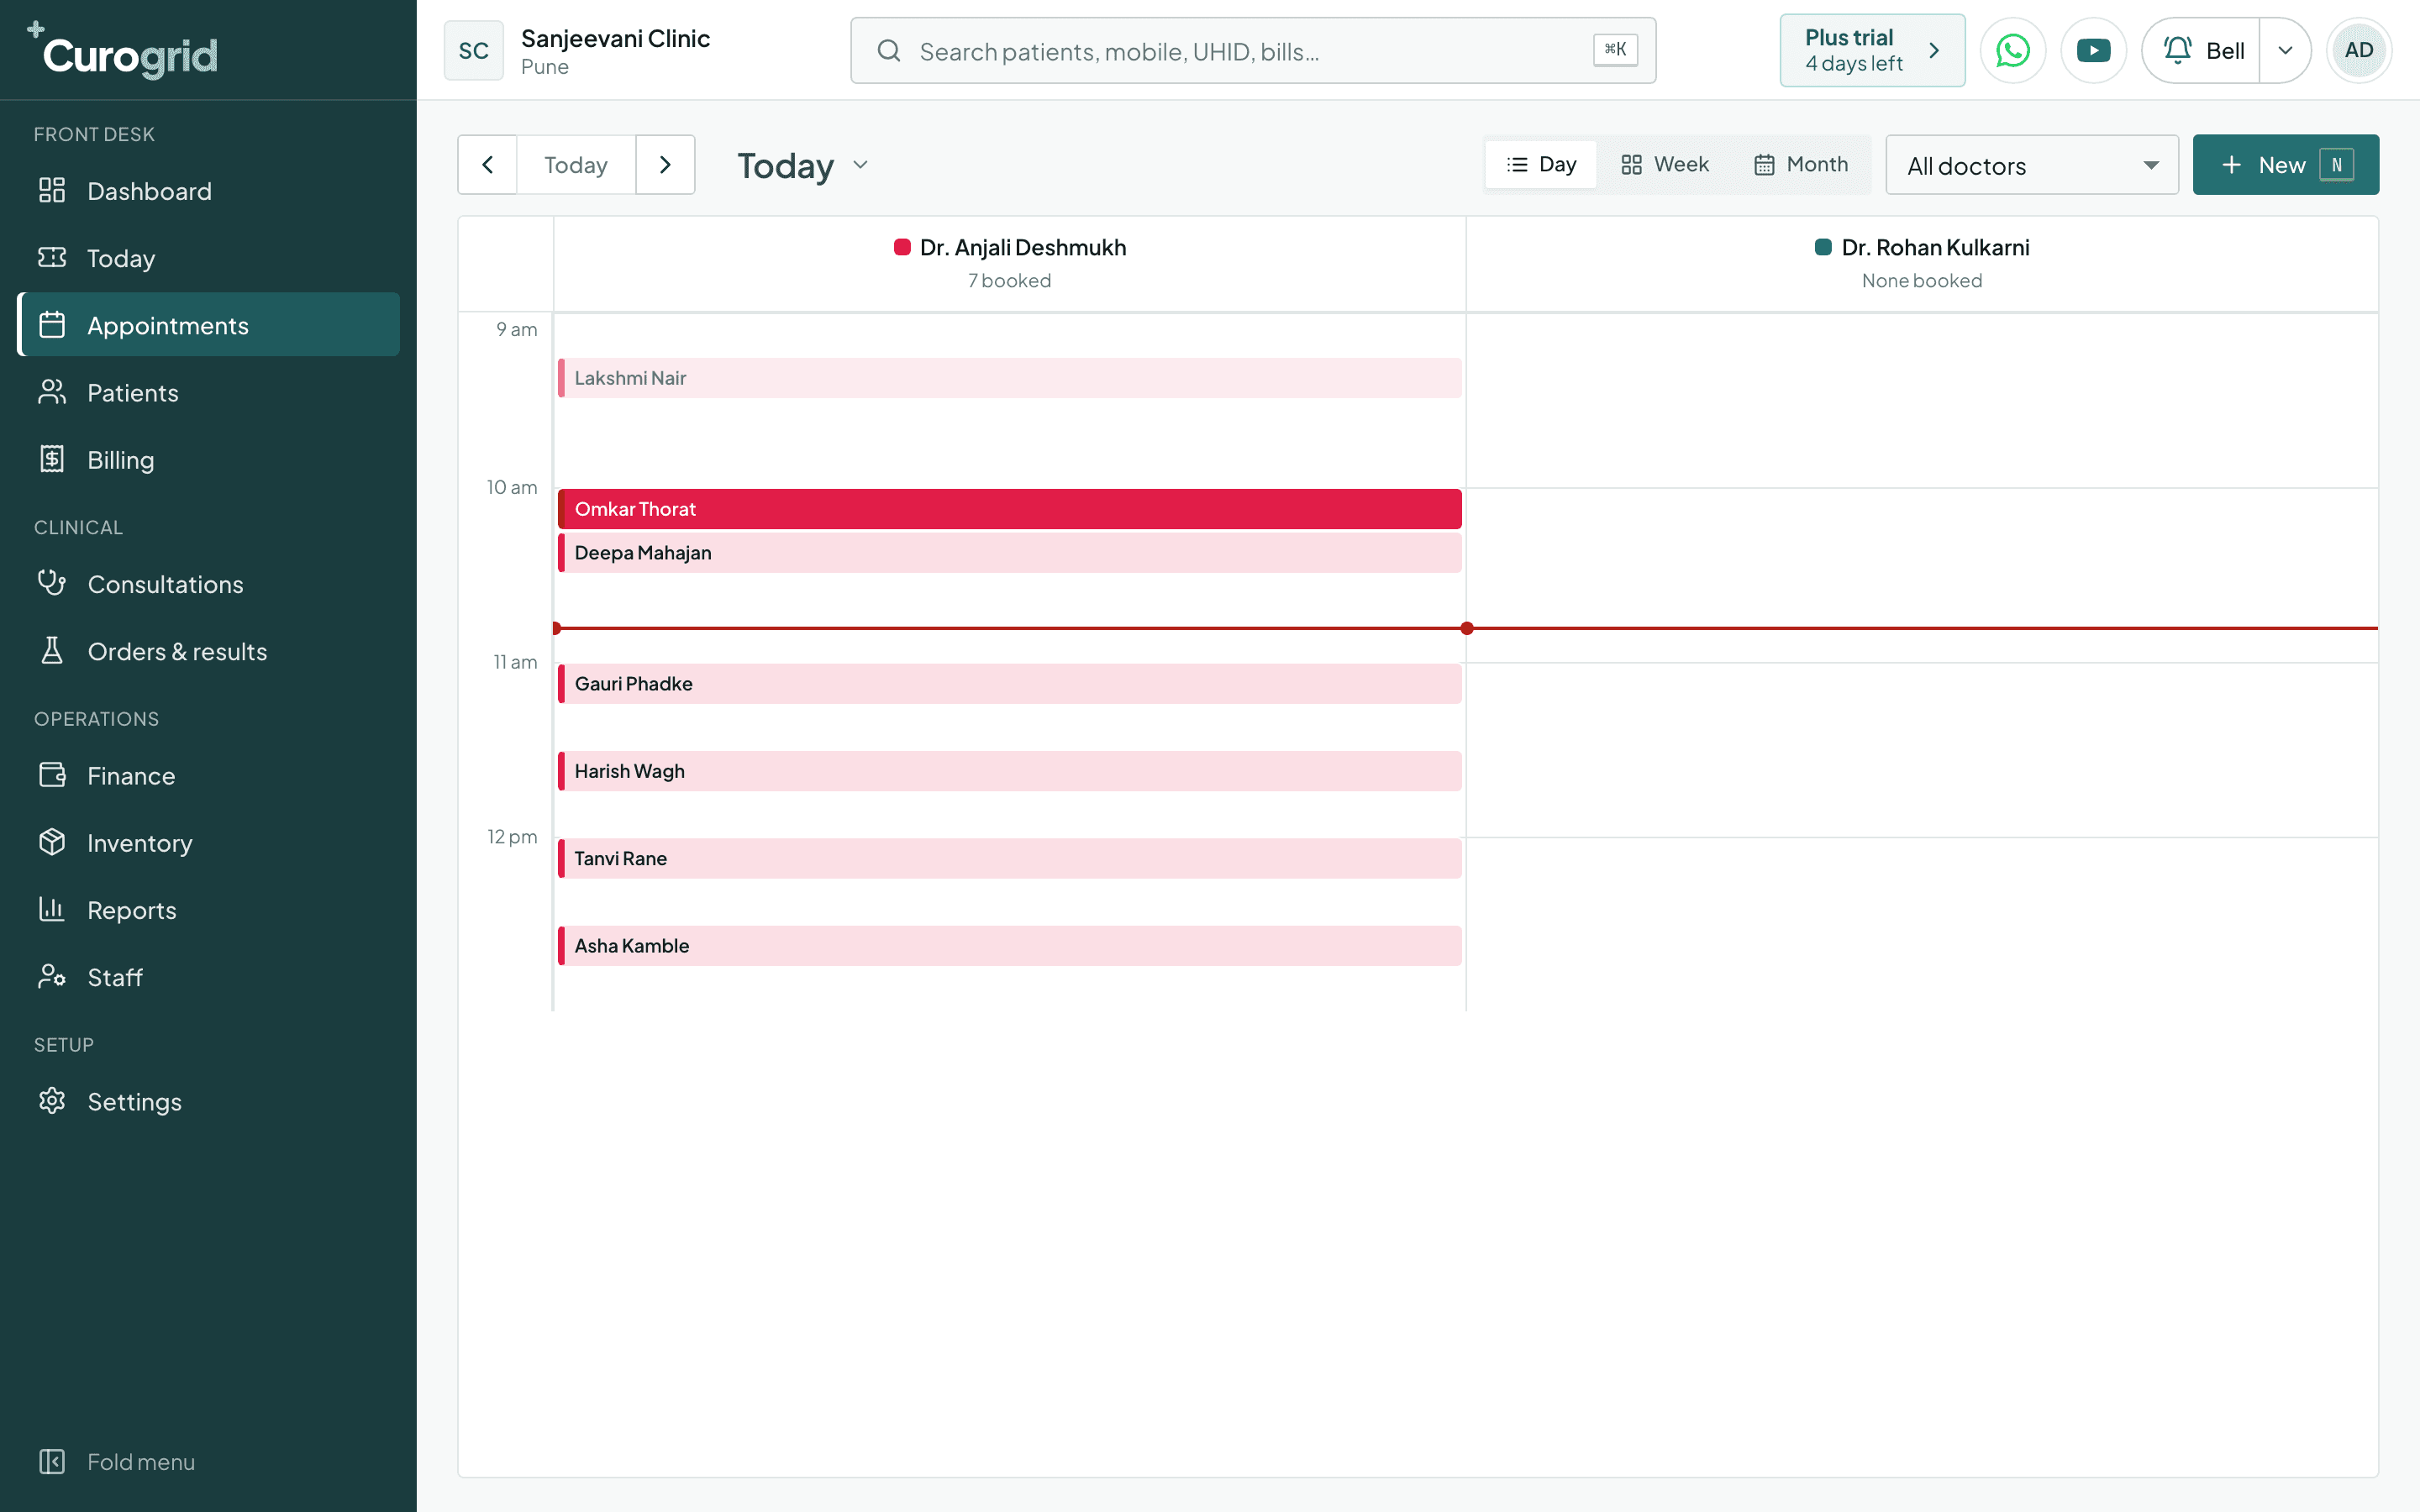Image resolution: width=2420 pixels, height=1512 pixels.
Task: Open Lakshmi Nair appointment
Action: [x=1010, y=378]
